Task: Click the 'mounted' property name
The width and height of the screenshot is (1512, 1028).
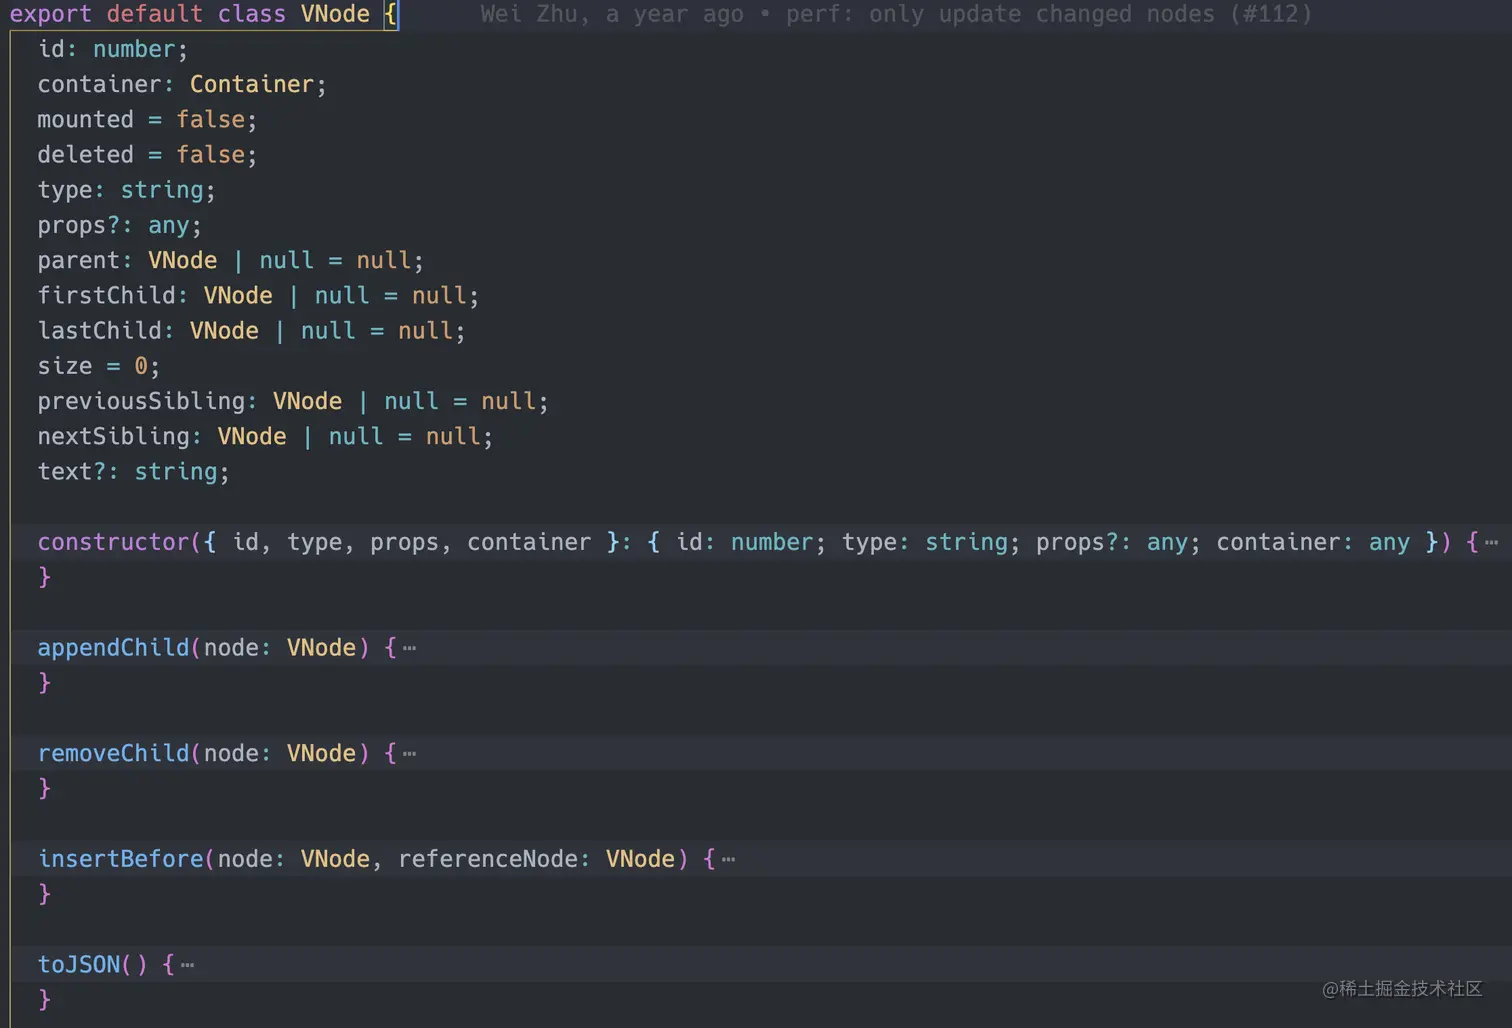Action: click(85, 119)
